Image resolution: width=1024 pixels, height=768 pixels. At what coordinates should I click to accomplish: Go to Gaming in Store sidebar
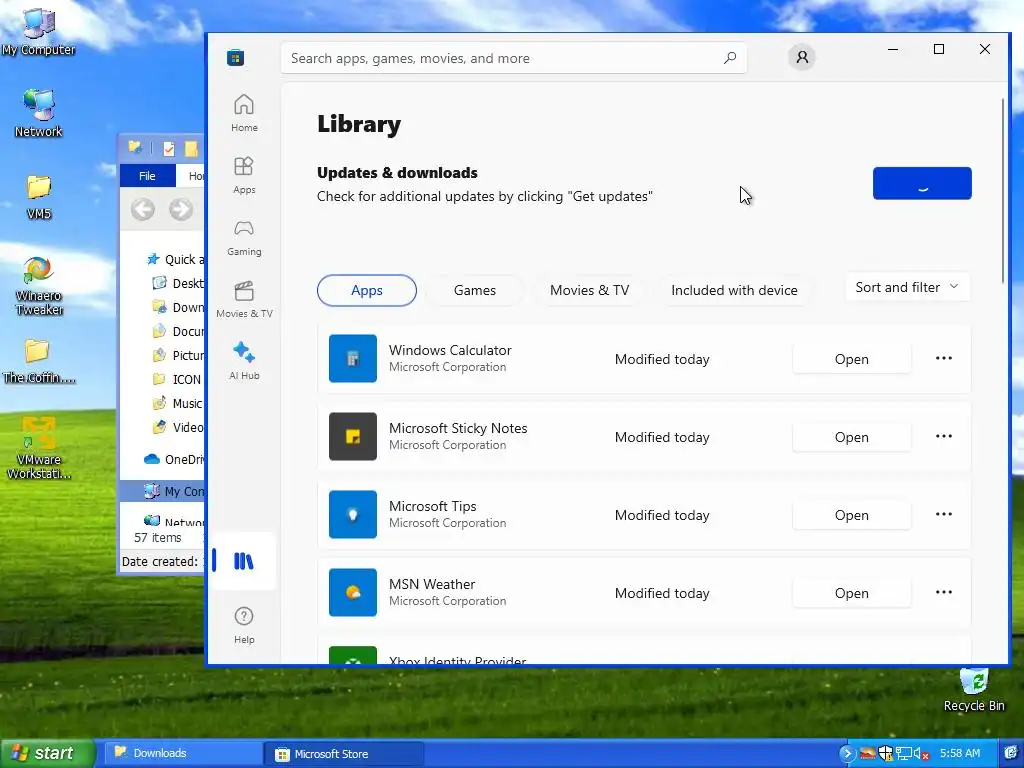point(244,237)
